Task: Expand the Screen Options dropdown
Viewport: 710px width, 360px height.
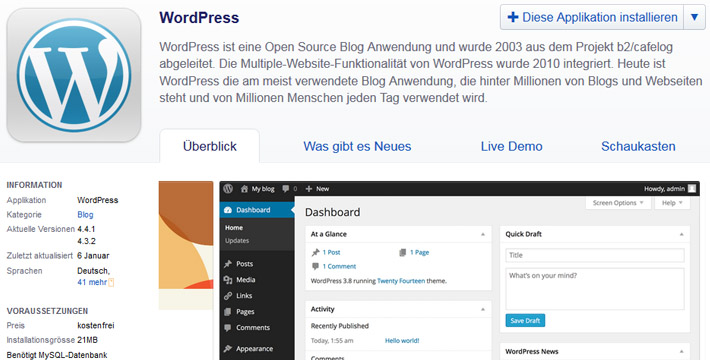Action: click(618, 203)
